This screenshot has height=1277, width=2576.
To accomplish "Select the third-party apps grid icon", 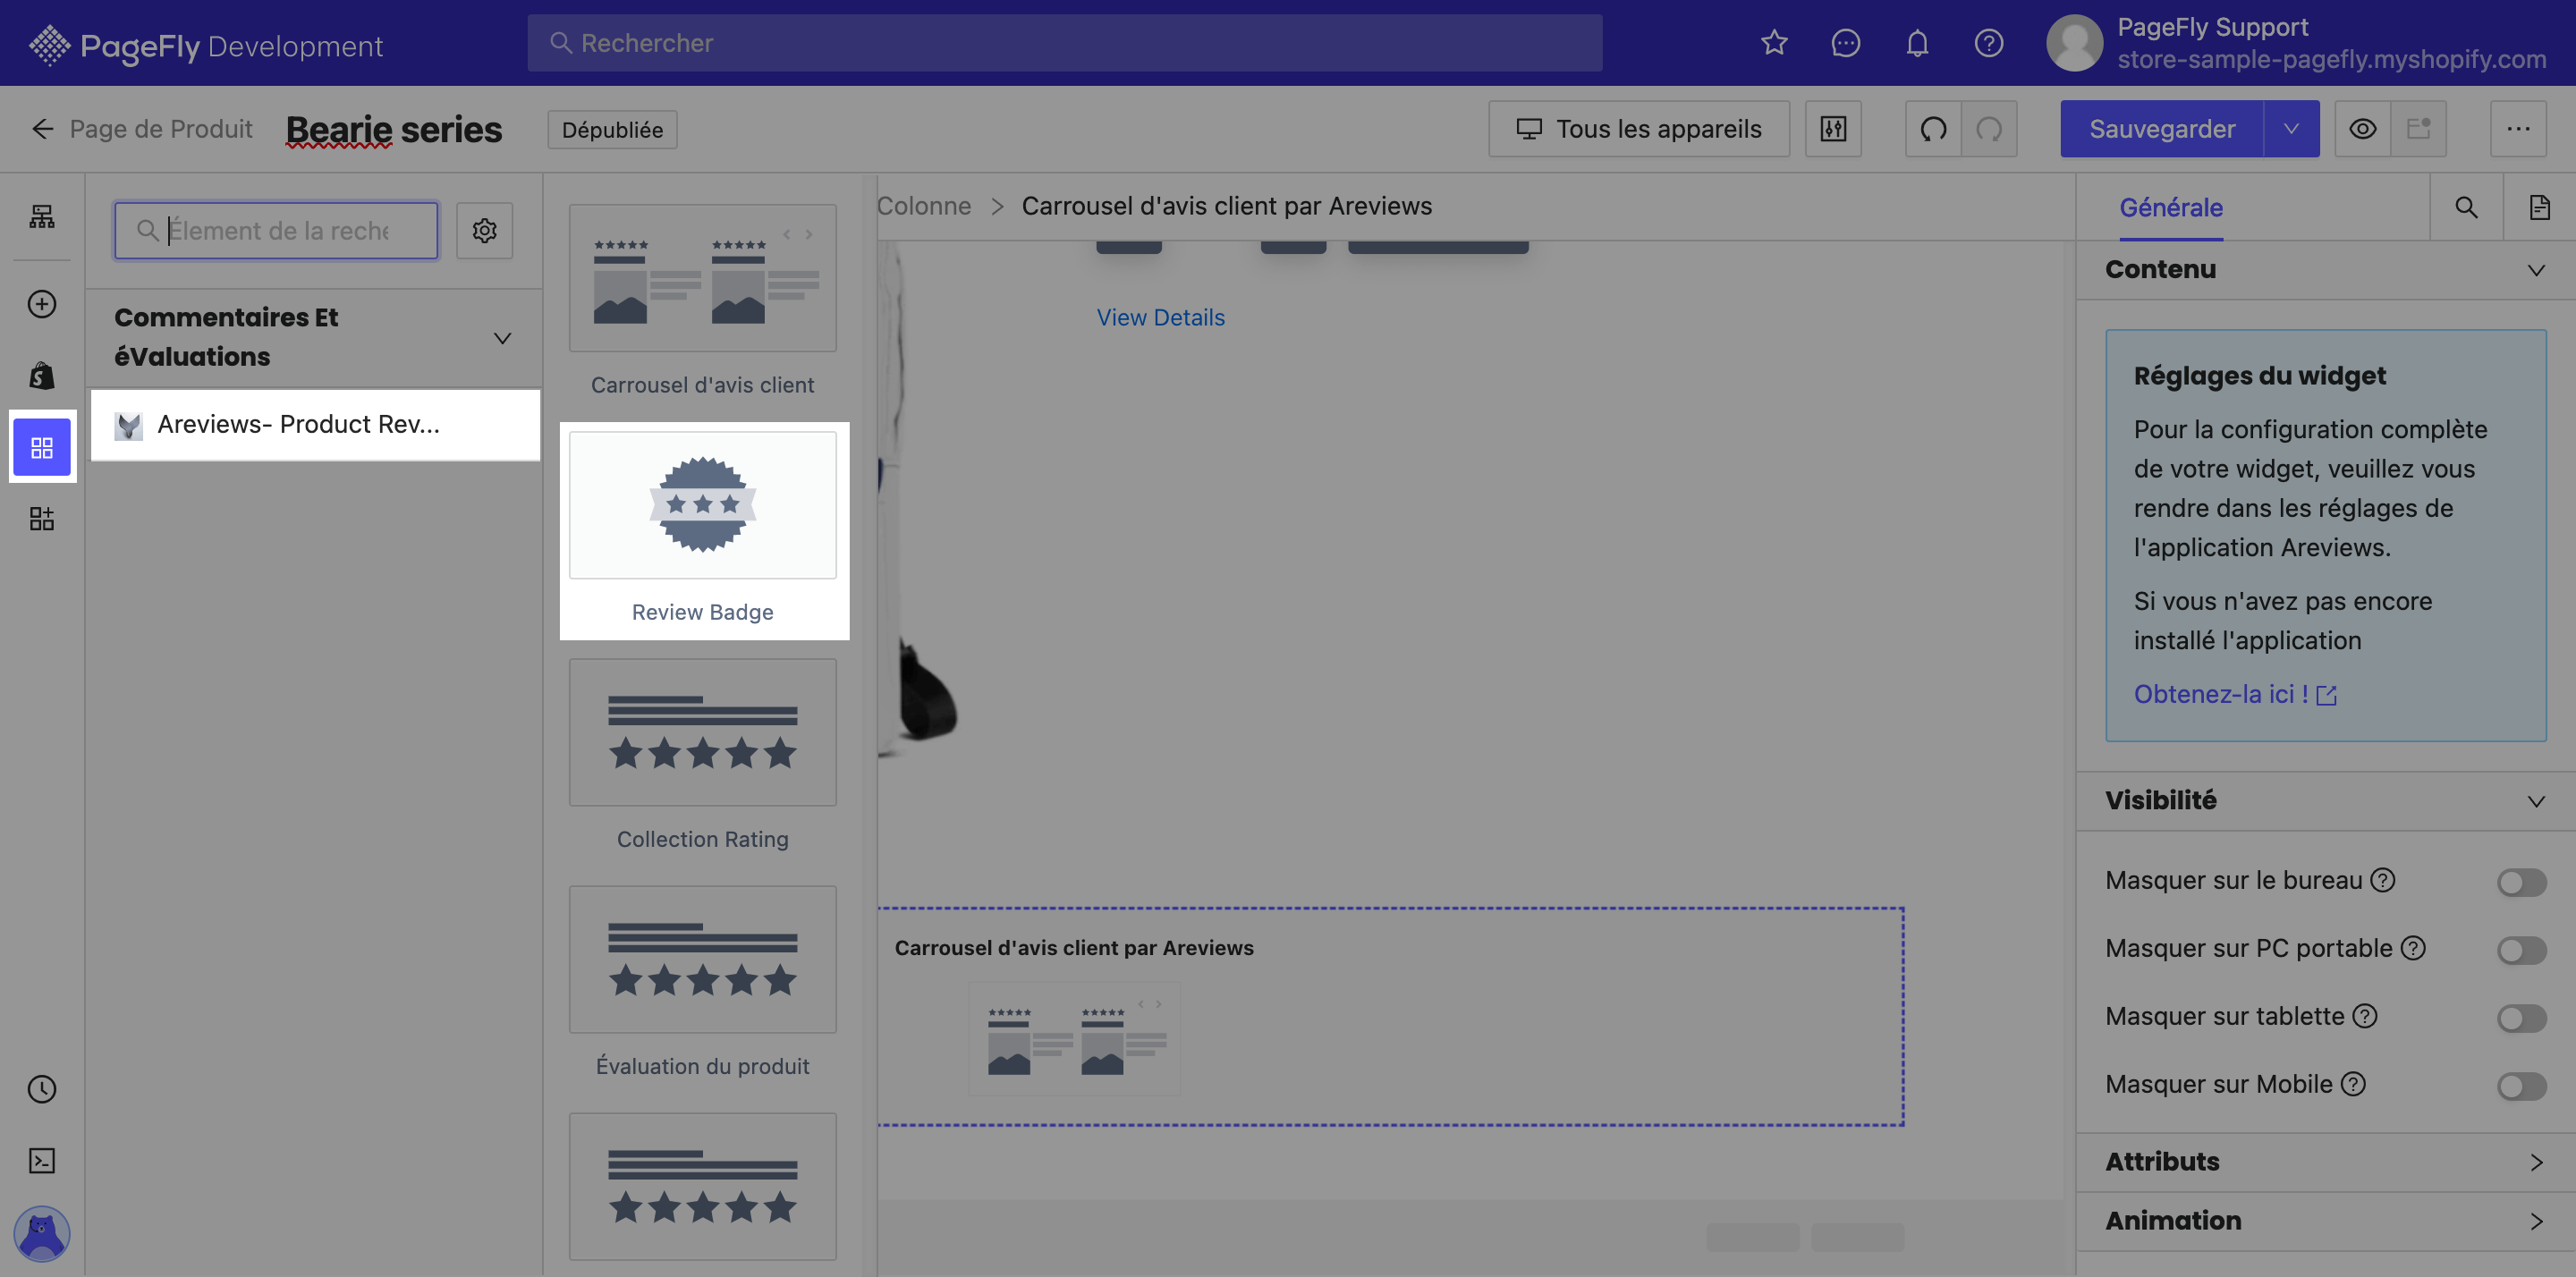I will [42, 447].
